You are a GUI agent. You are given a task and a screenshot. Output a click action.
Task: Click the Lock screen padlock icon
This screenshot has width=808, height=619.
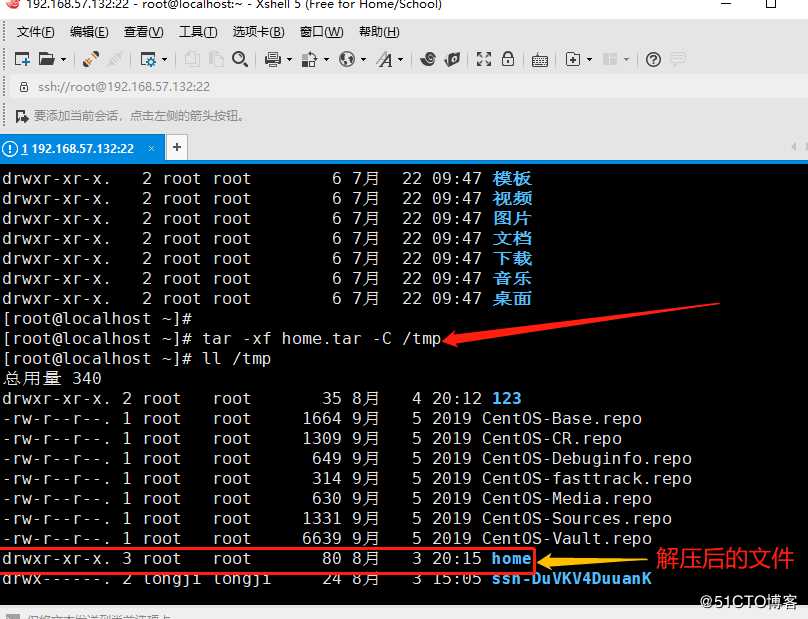508,59
